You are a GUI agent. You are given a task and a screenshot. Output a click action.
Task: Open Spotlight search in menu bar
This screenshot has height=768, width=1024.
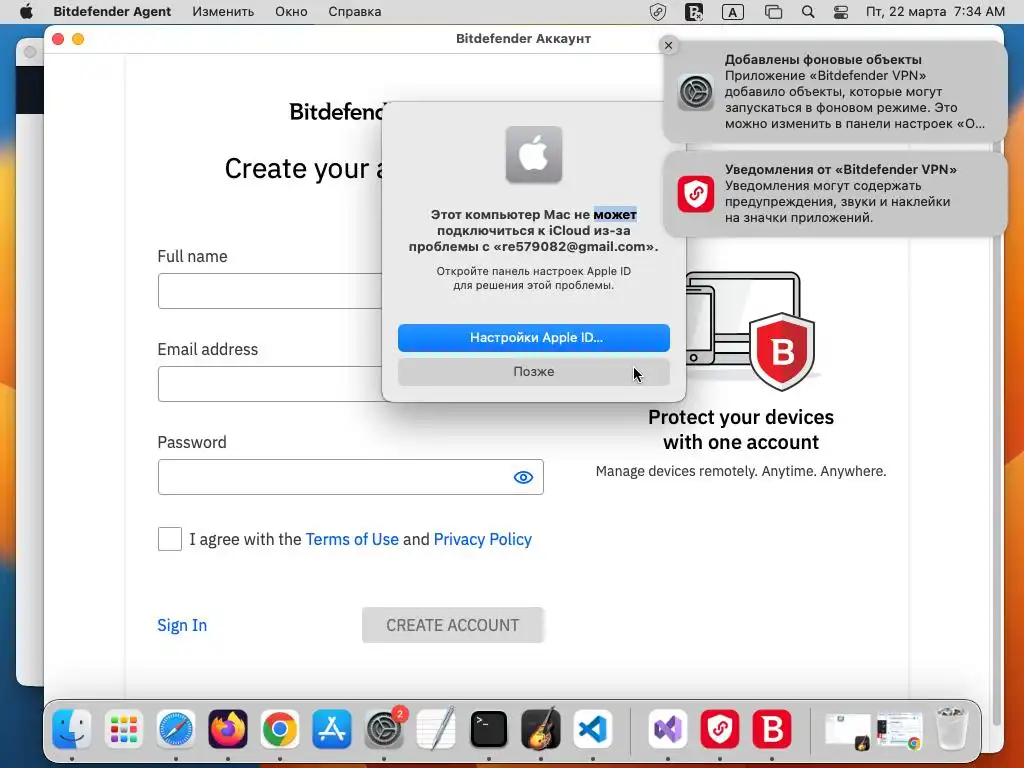[808, 12]
